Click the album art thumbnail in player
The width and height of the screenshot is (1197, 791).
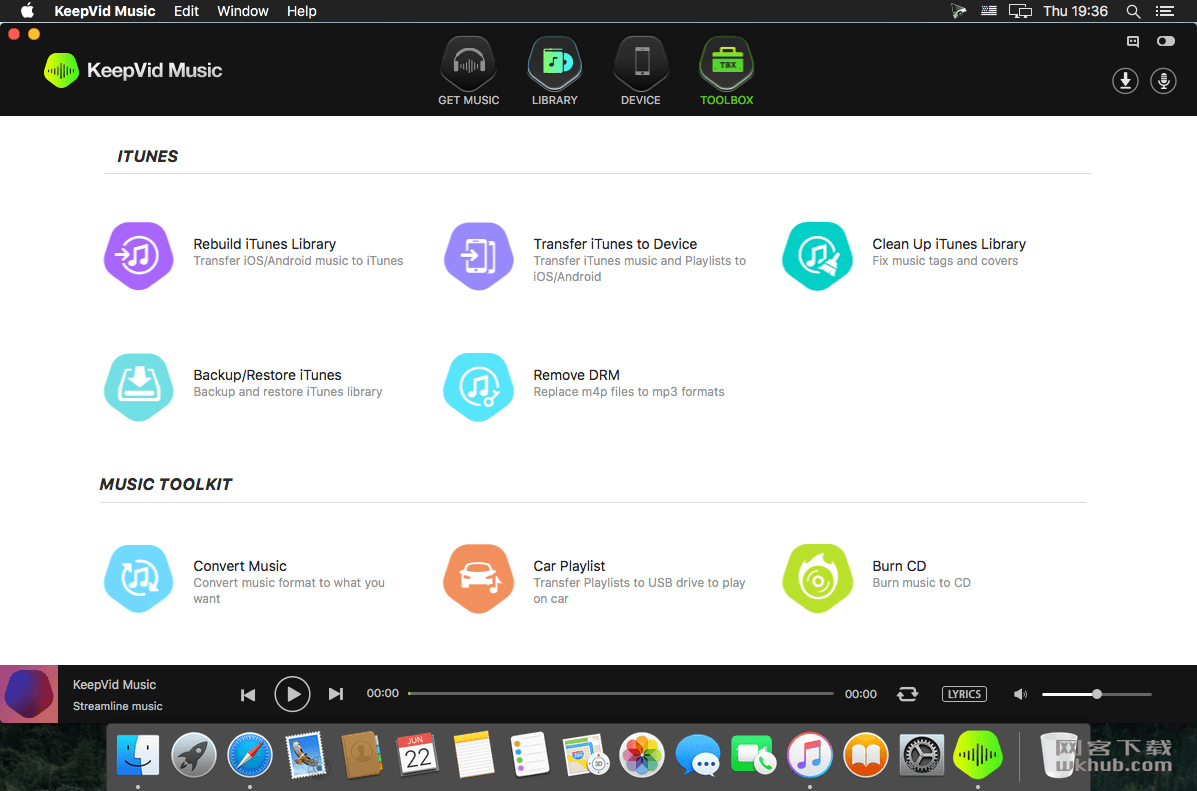(x=29, y=694)
